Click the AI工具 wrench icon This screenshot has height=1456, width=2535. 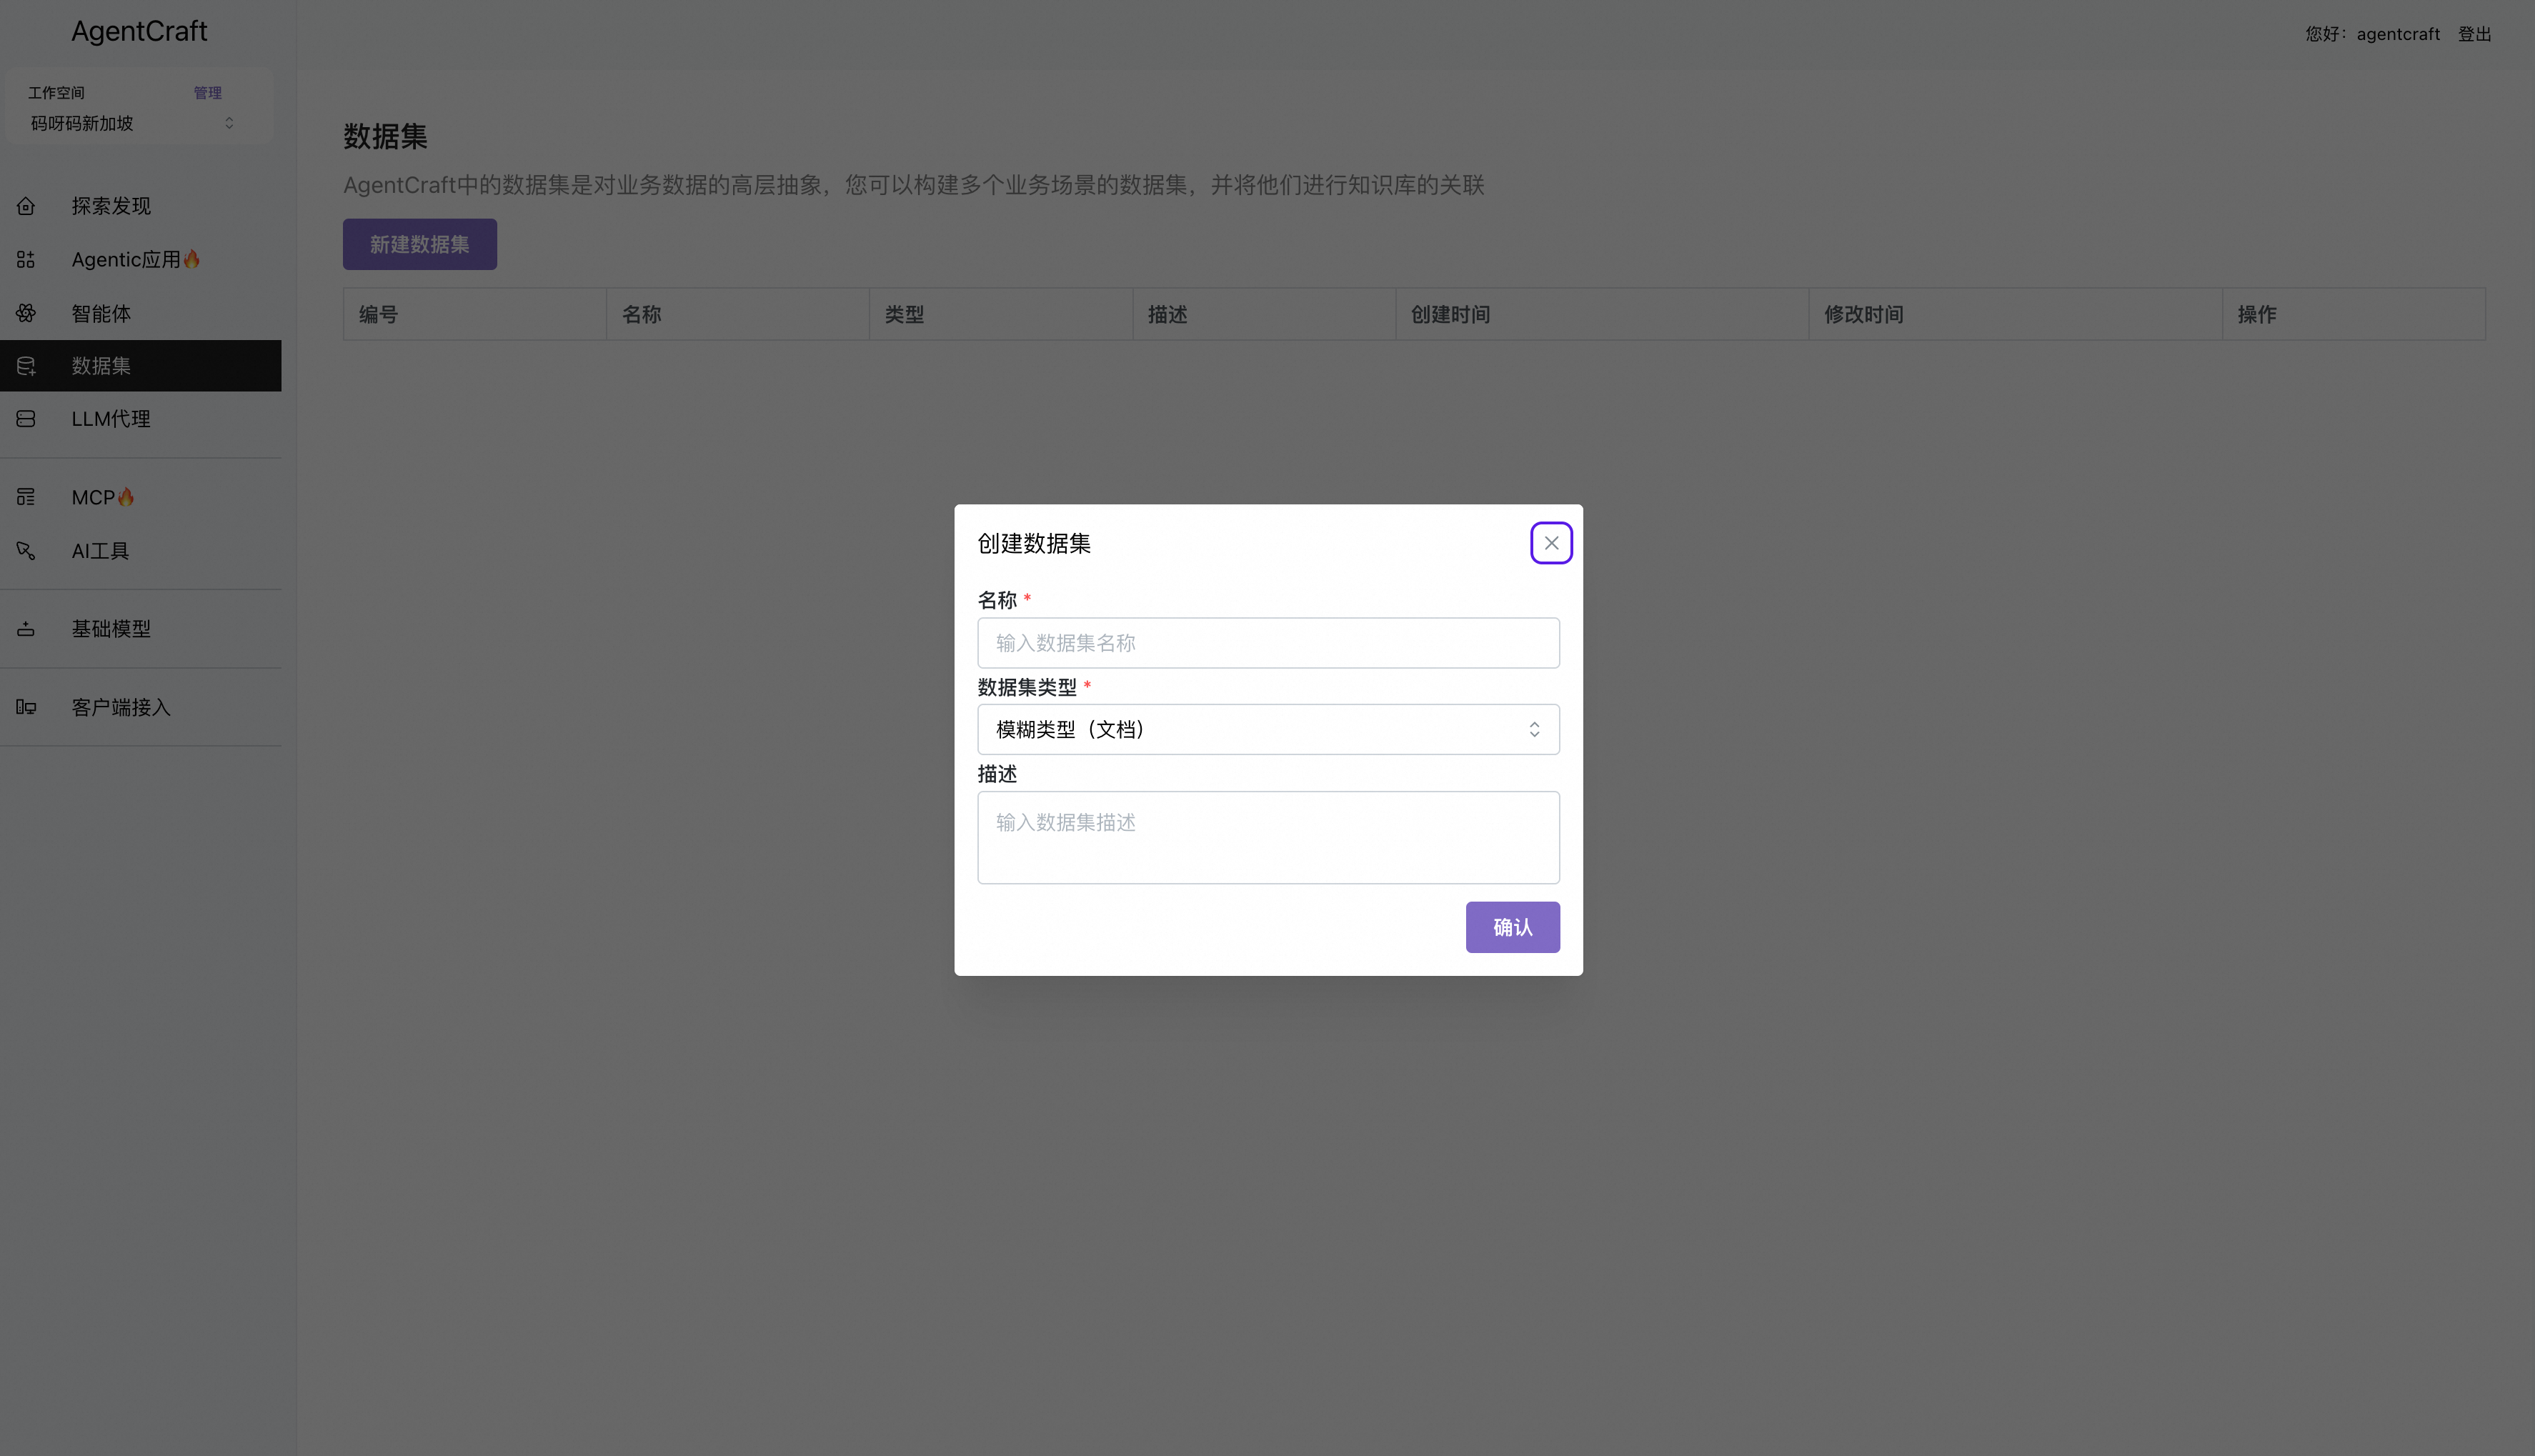point(26,551)
